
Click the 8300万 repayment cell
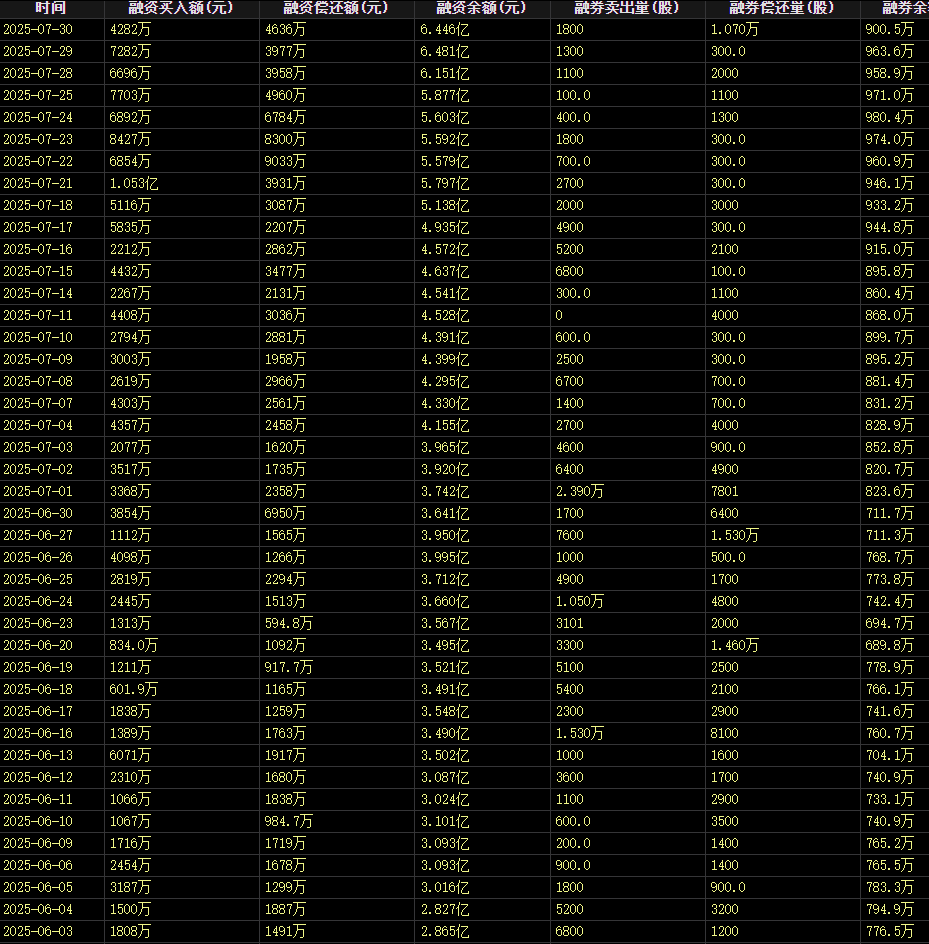285,140
